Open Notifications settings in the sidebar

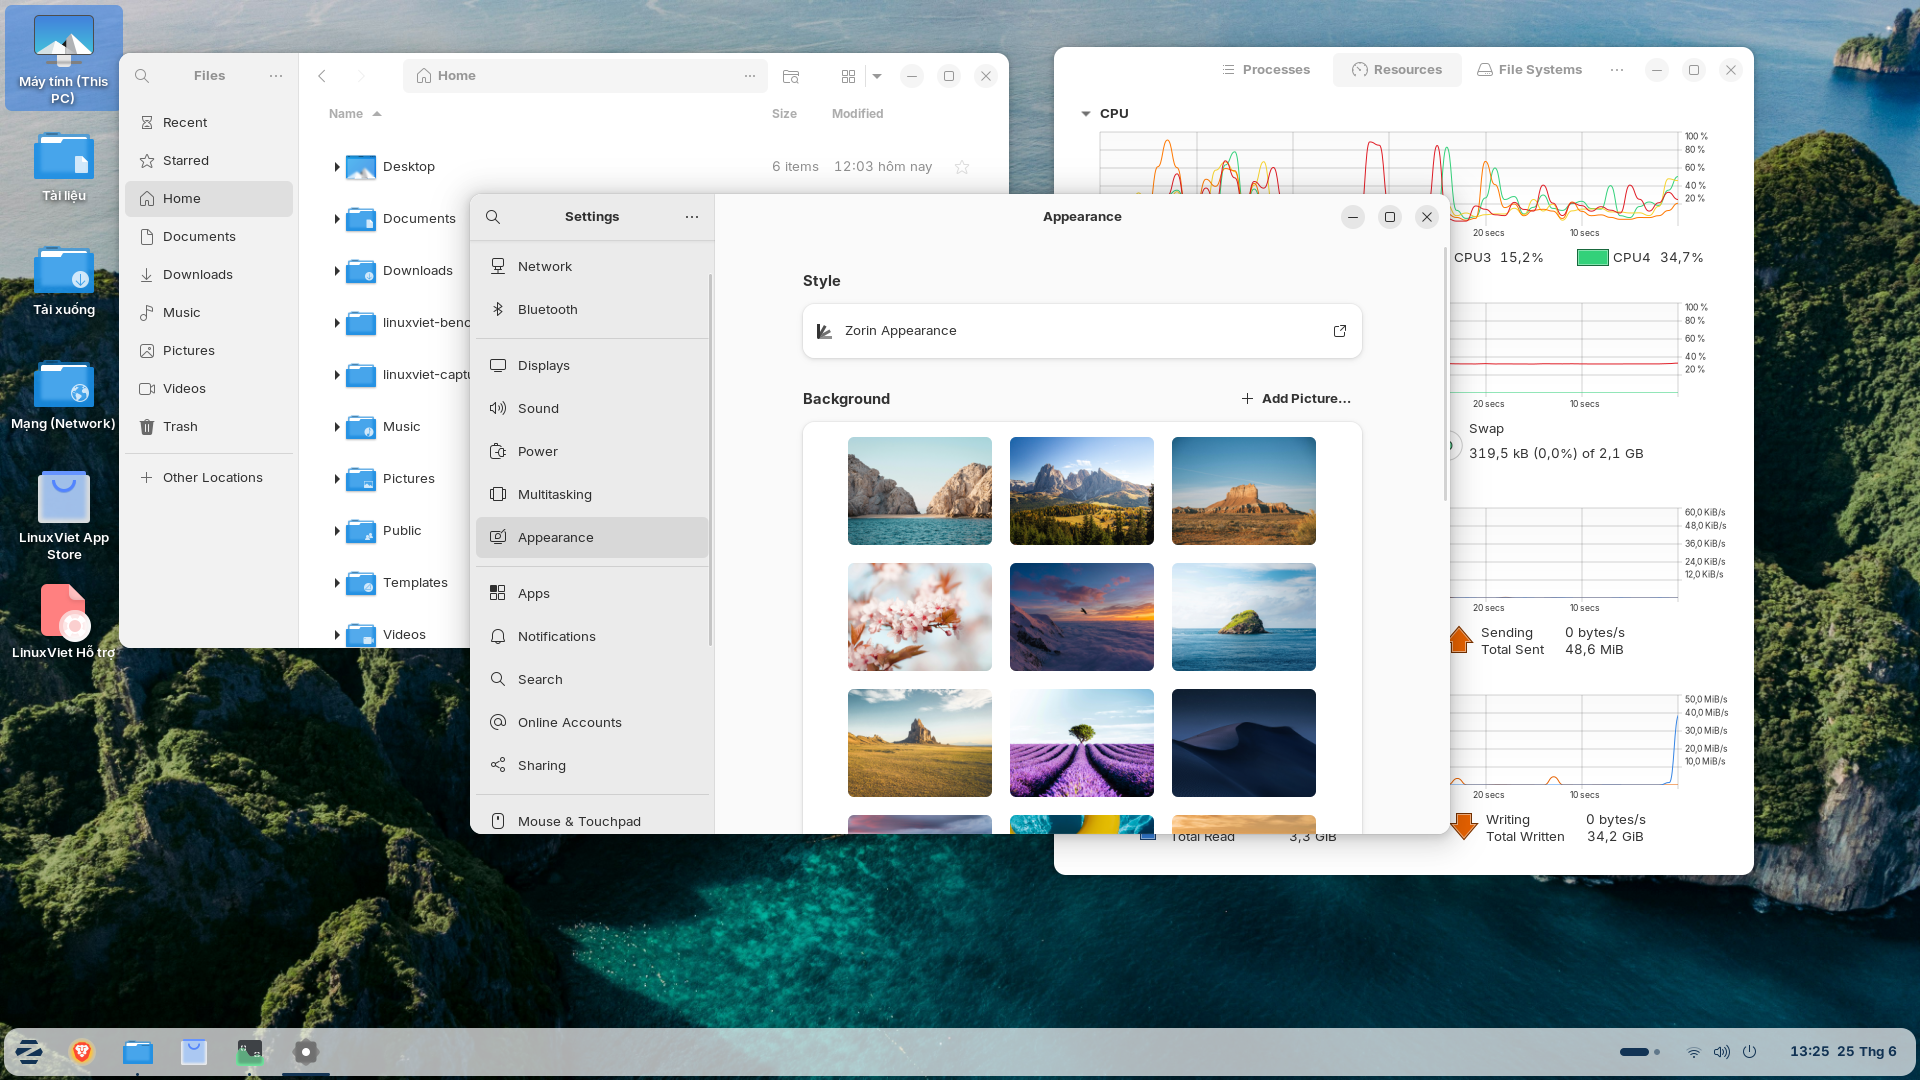click(592, 637)
